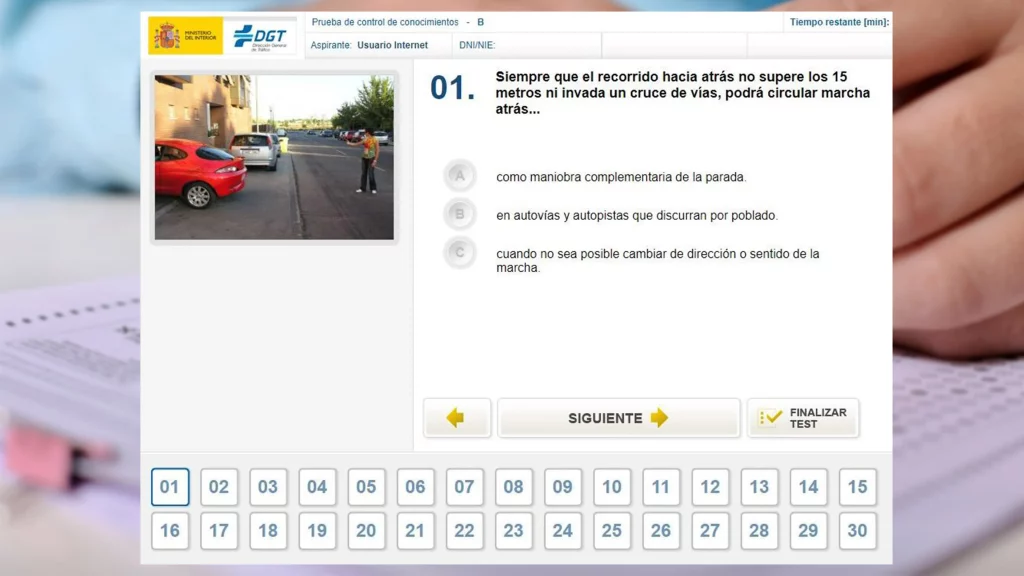
Task: Click answer text about 'autovías y autopistas'
Action: pyautogui.click(x=636, y=215)
